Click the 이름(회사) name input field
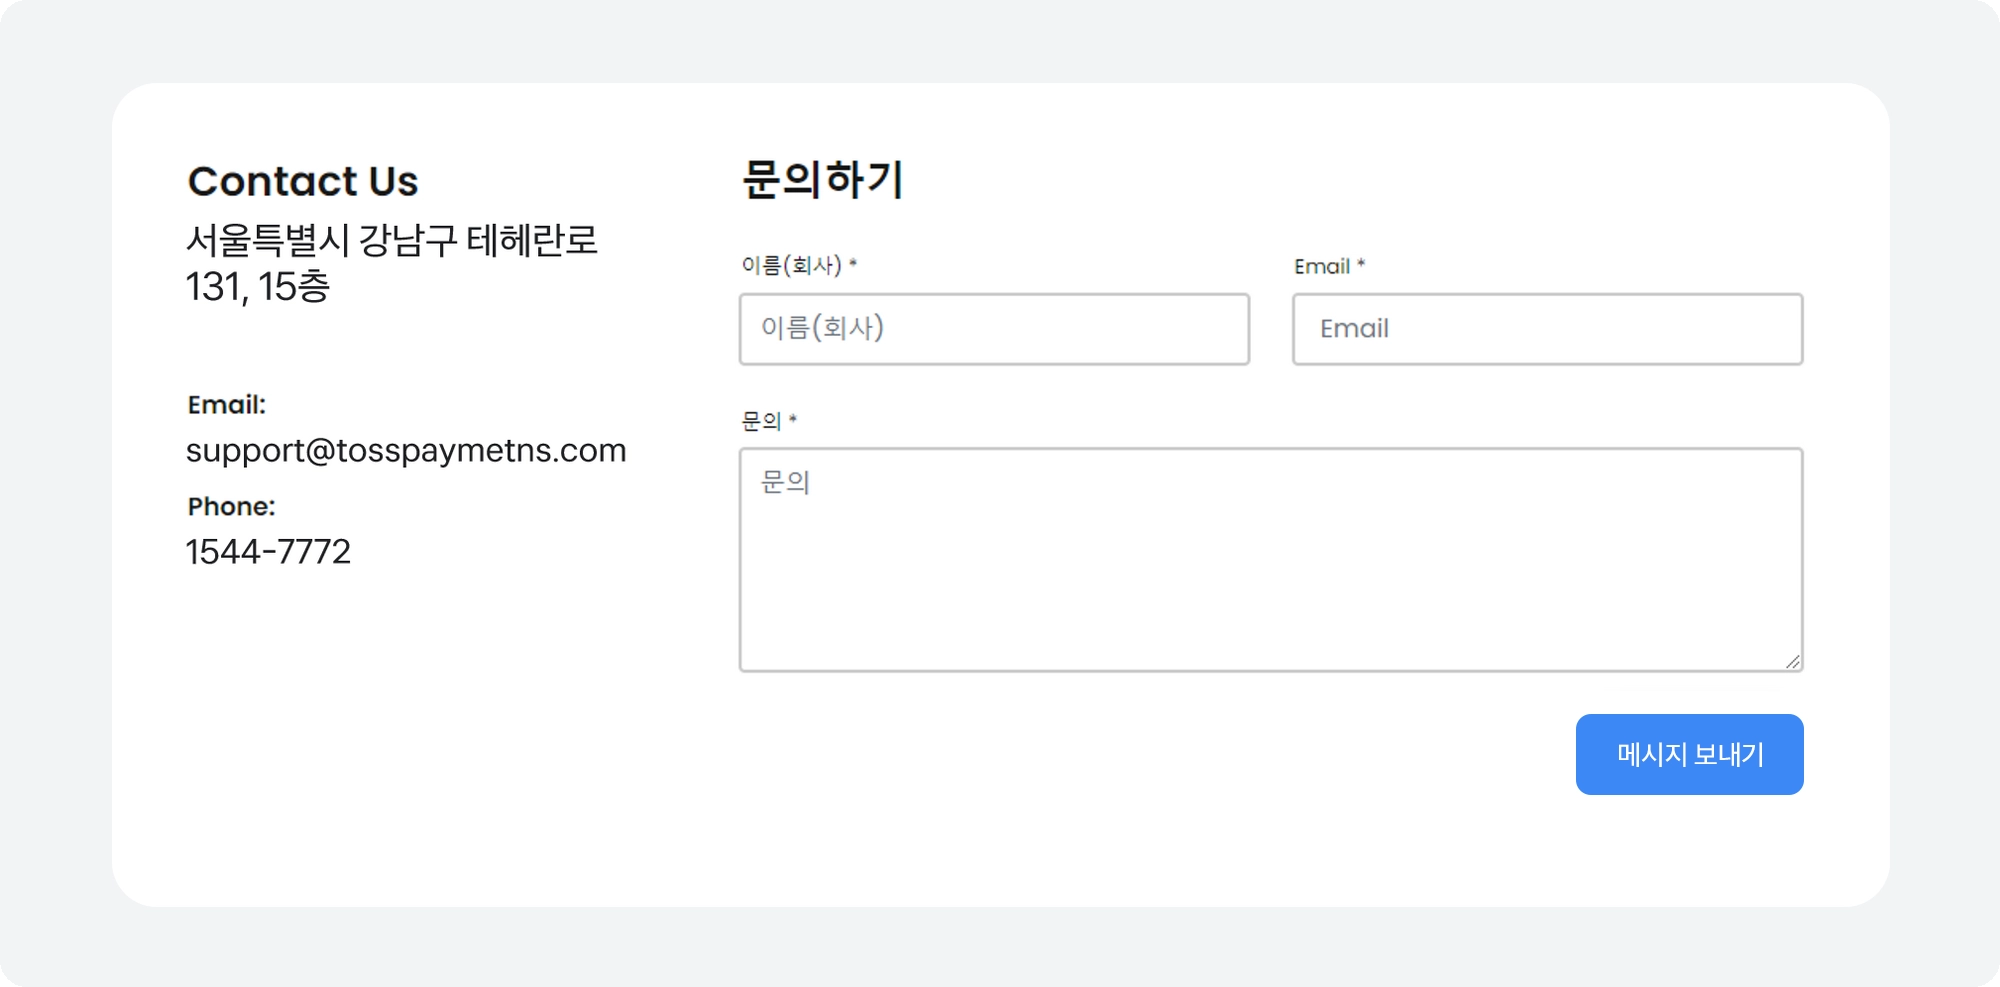This screenshot has width=2000, height=987. tap(993, 329)
